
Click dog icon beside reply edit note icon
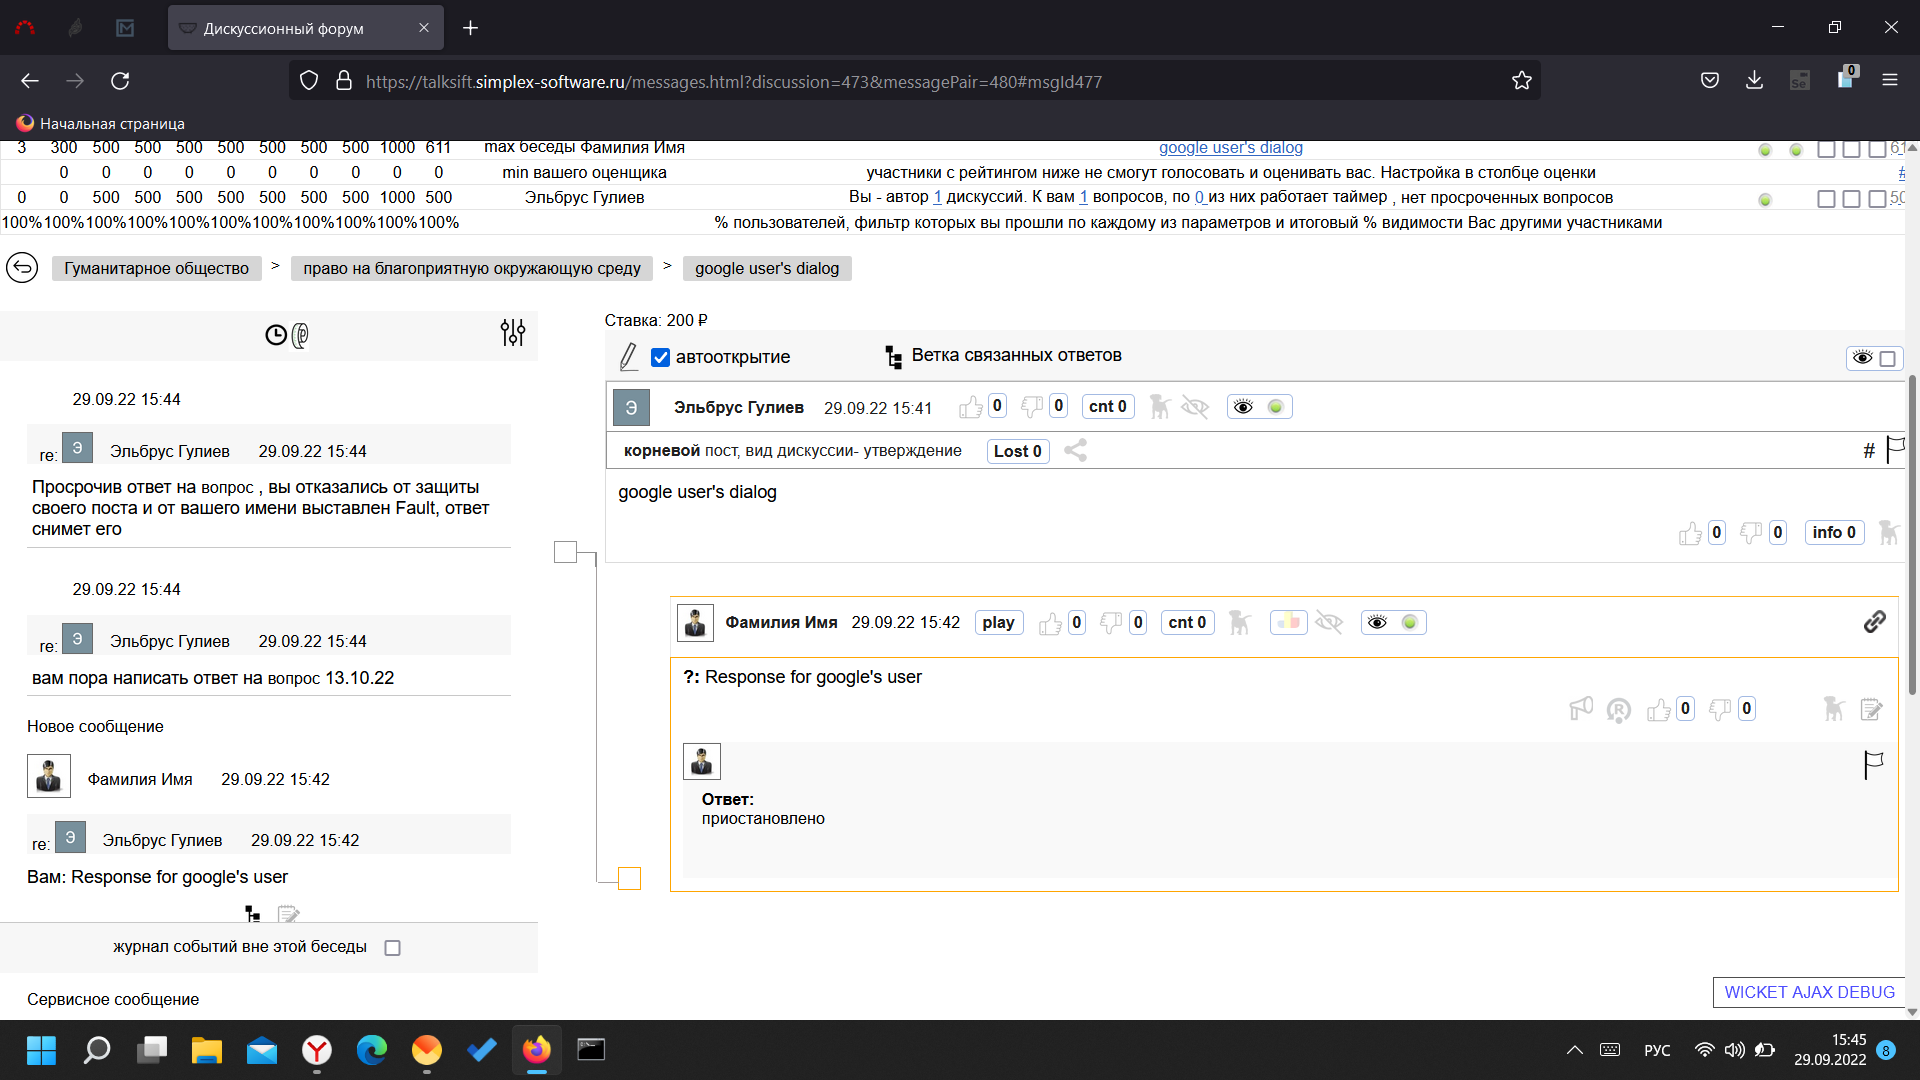(x=1833, y=709)
